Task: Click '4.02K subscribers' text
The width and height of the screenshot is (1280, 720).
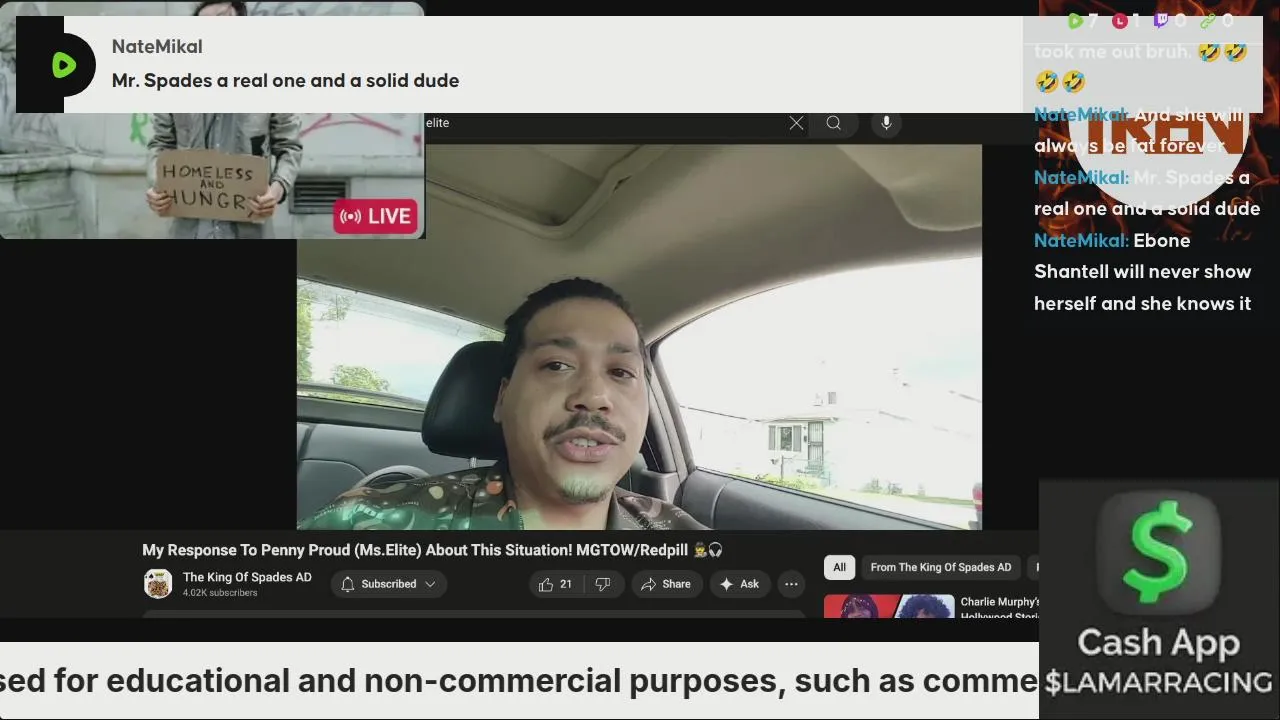Action: coord(220,593)
